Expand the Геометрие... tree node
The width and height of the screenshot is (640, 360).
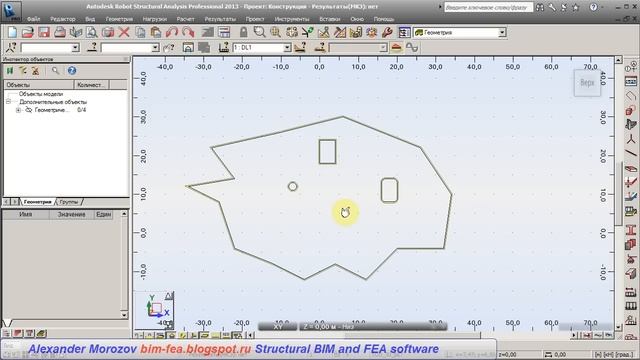18,110
